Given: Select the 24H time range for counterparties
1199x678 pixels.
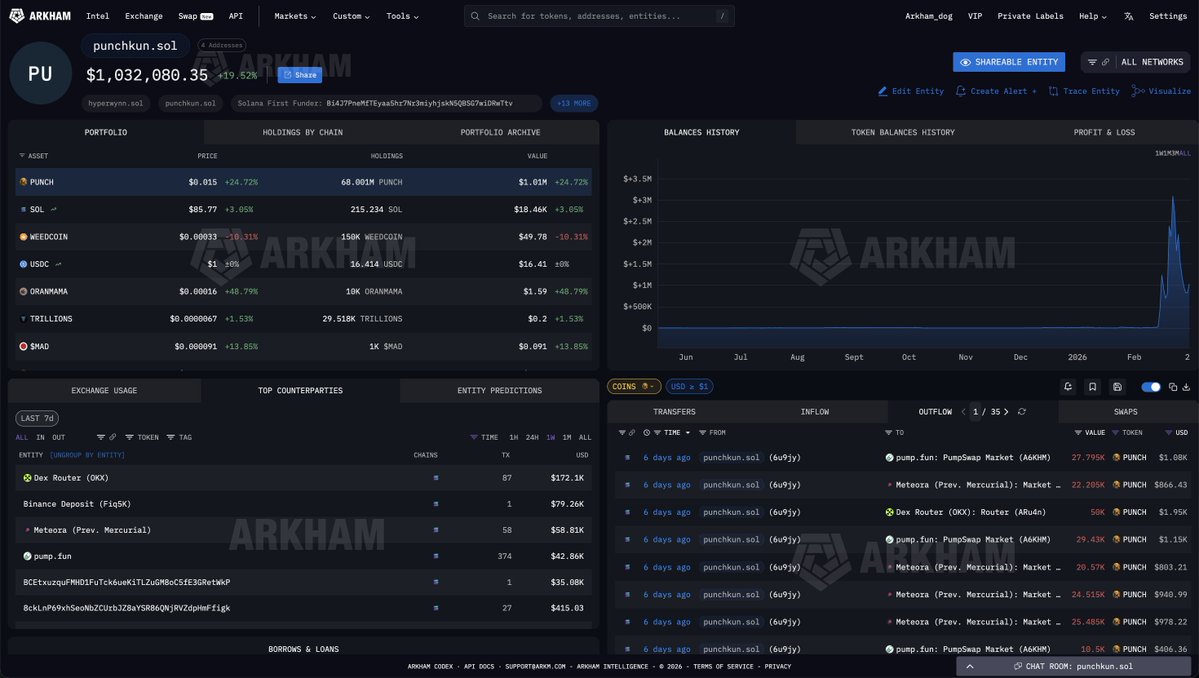Looking at the screenshot, I should [x=532, y=437].
